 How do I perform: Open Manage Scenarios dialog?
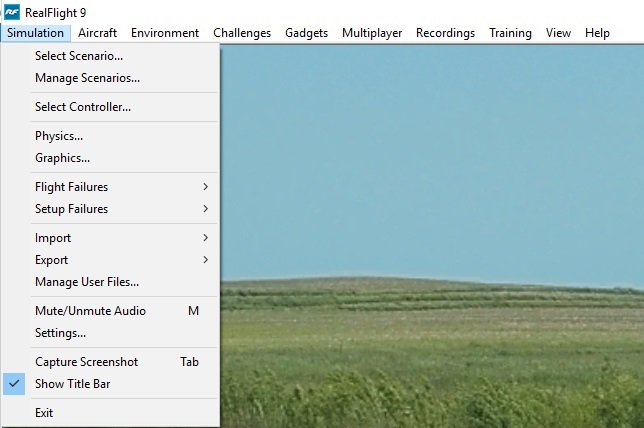pos(87,78)
